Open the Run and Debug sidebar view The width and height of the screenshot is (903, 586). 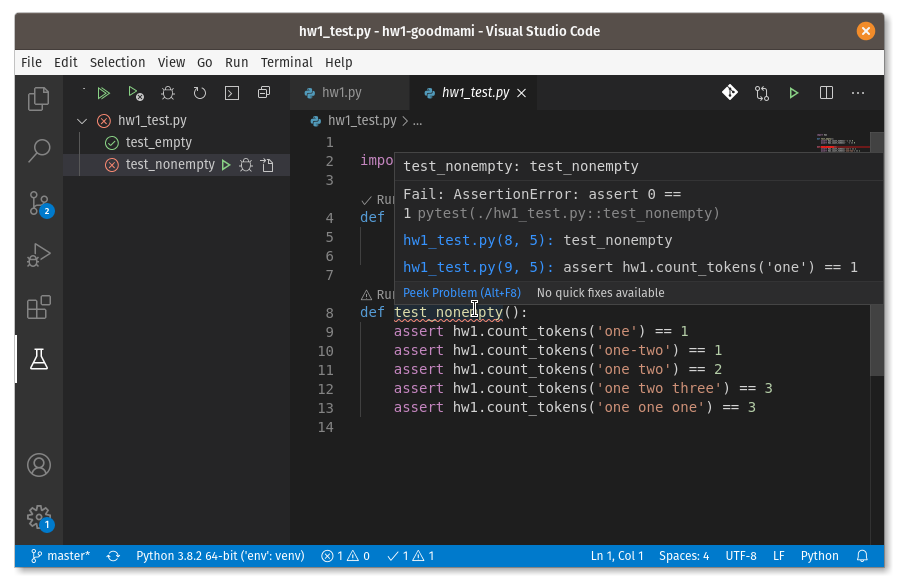(x=38, y=254)
